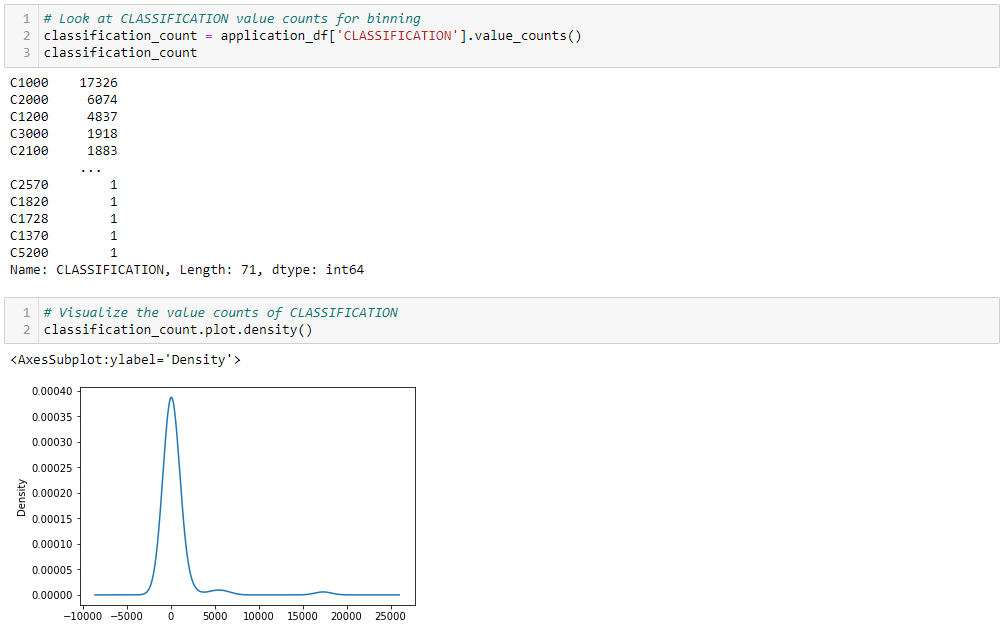Click the 'Name: CLASSIFICATION, Length: 71' summary line
Image resolution: width=1006 pixels, height=641 pixels.
click(x=187, y=270)
